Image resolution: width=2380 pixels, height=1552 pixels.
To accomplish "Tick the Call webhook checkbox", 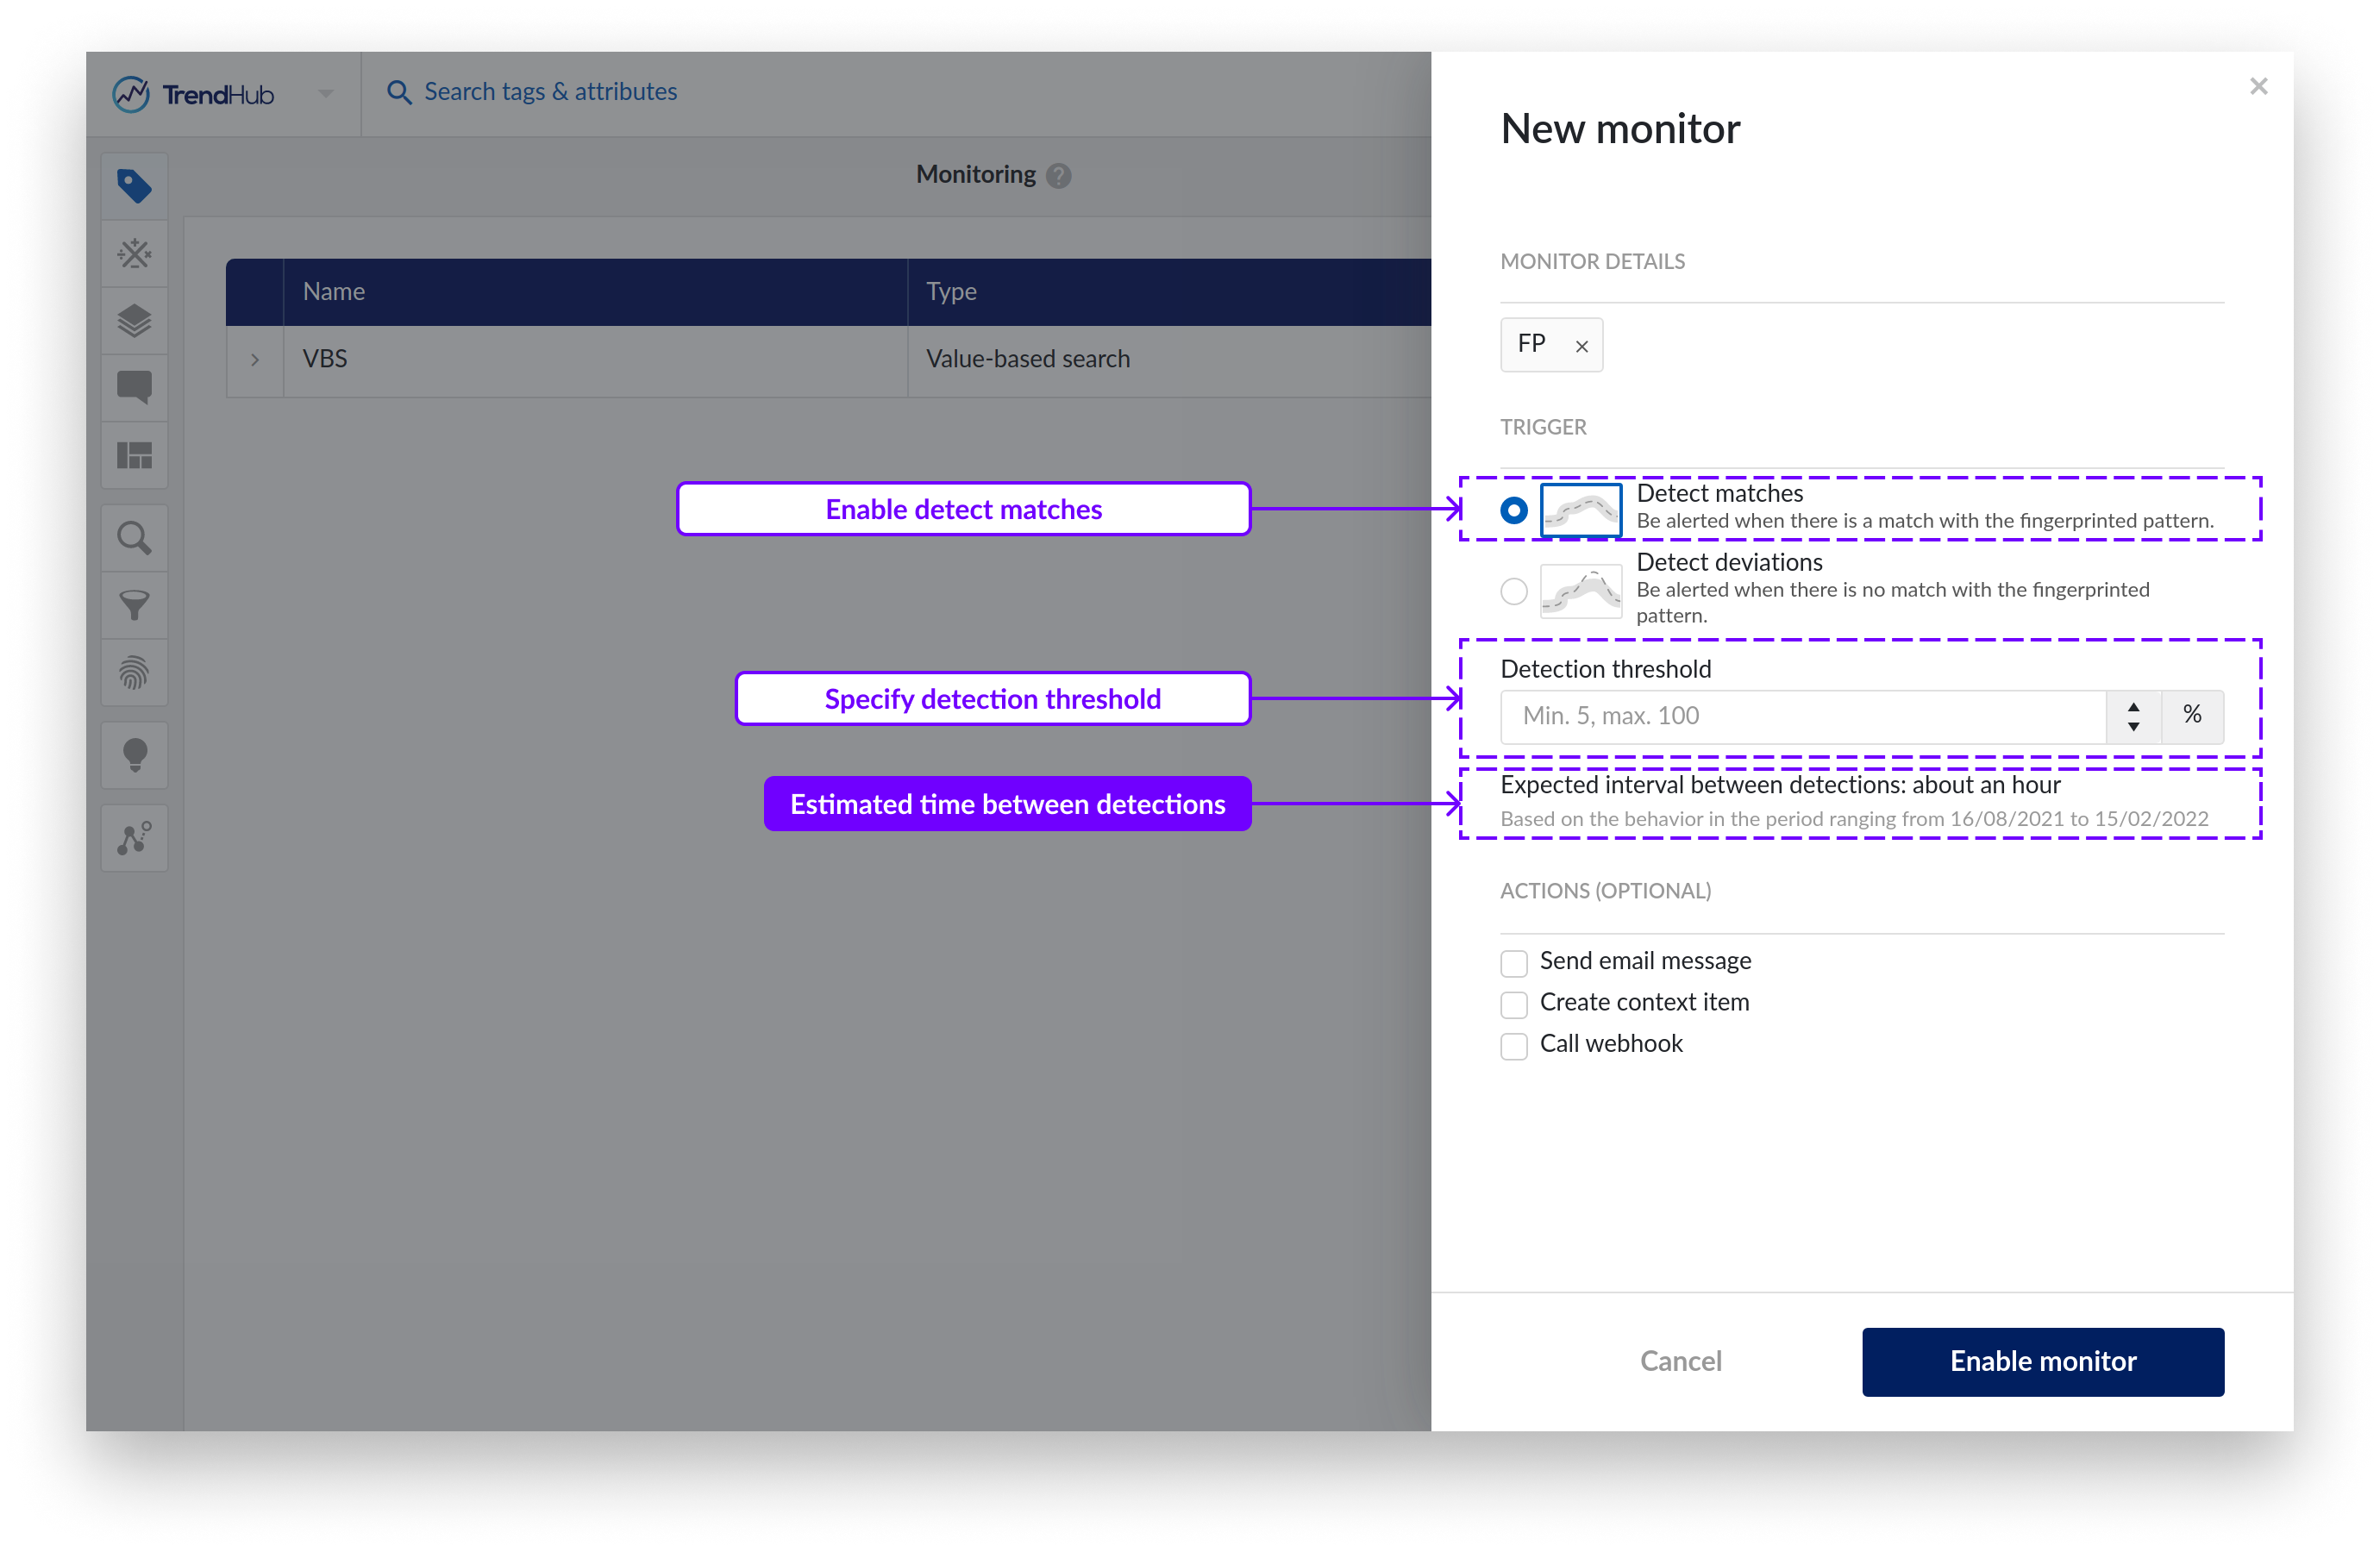I will (1513, 1046).
